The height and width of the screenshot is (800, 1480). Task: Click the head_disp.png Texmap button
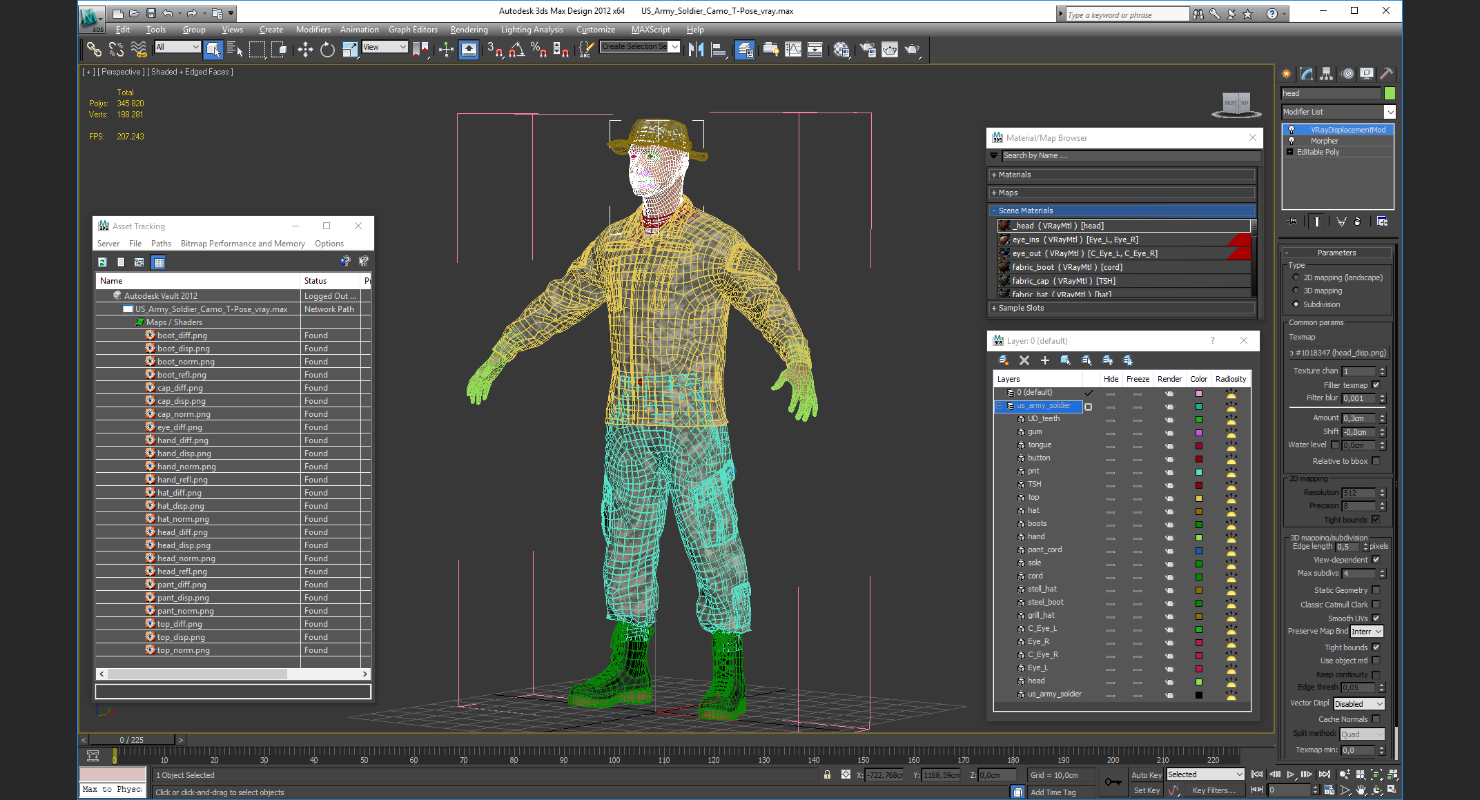tap(1337, 353)
